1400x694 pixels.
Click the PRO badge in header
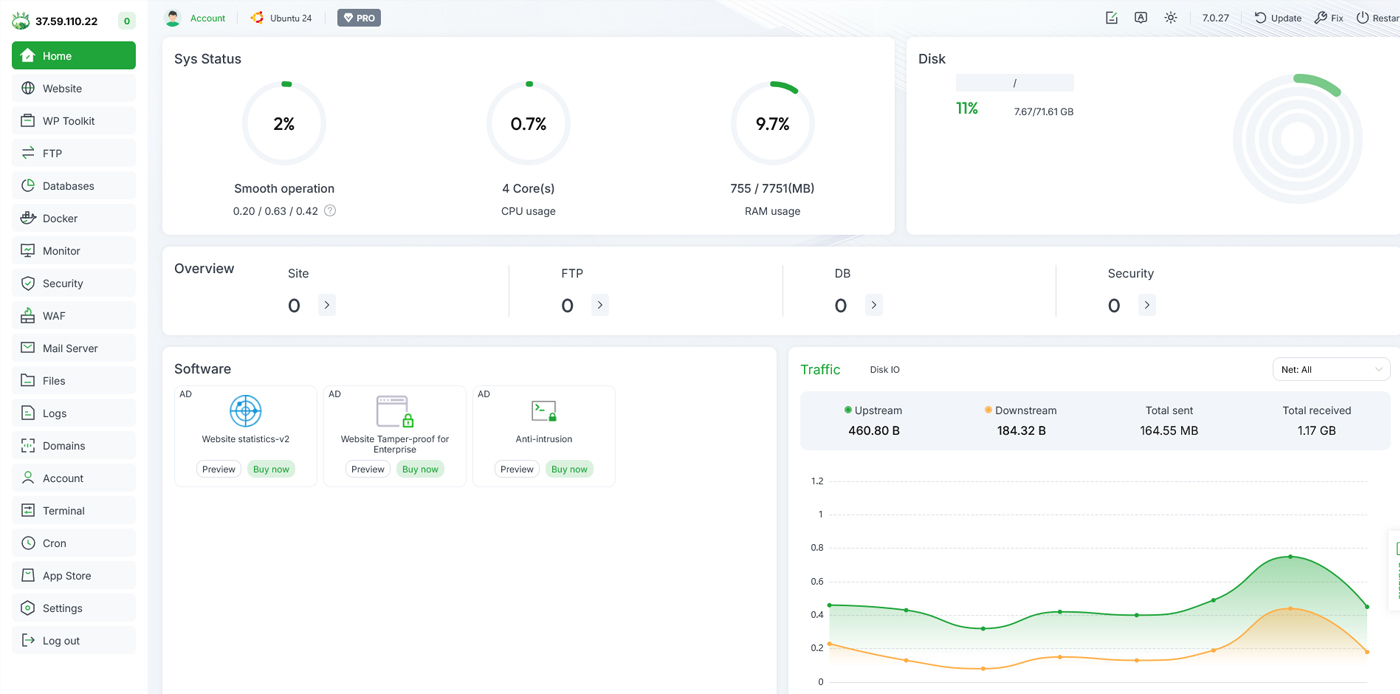point(358,18)
